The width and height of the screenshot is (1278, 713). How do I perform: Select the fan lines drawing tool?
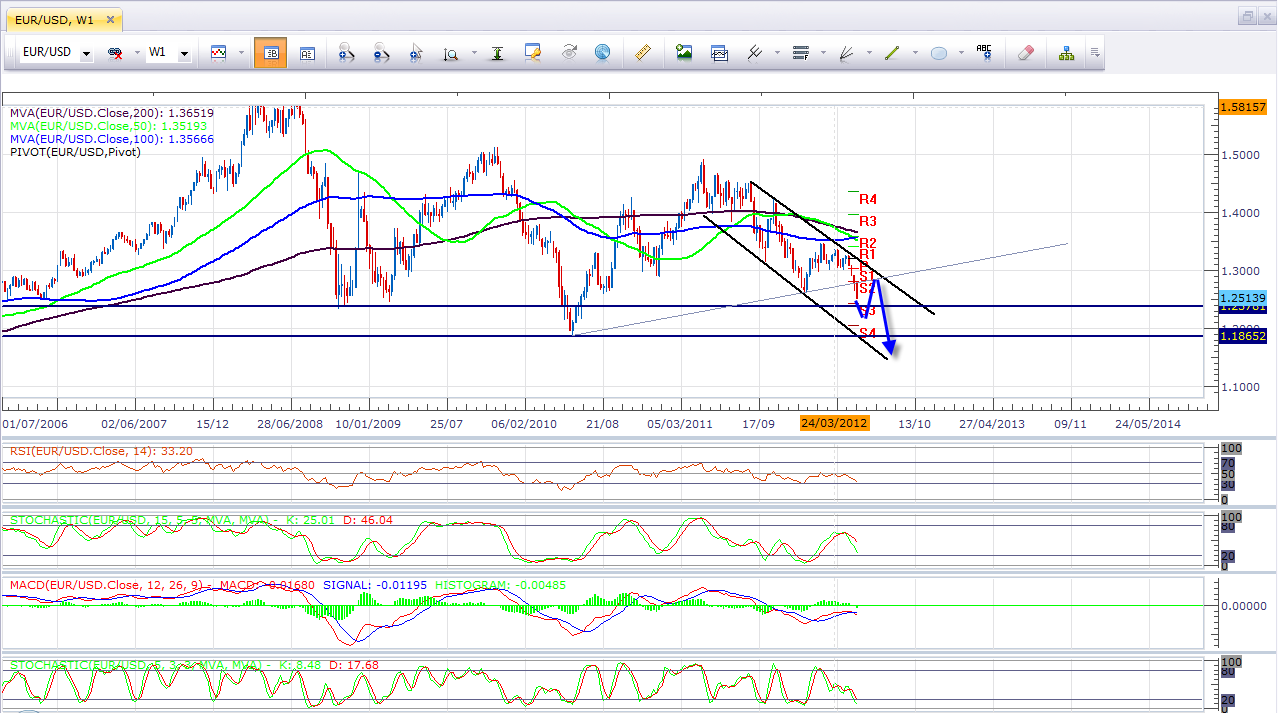pos(847,53)
